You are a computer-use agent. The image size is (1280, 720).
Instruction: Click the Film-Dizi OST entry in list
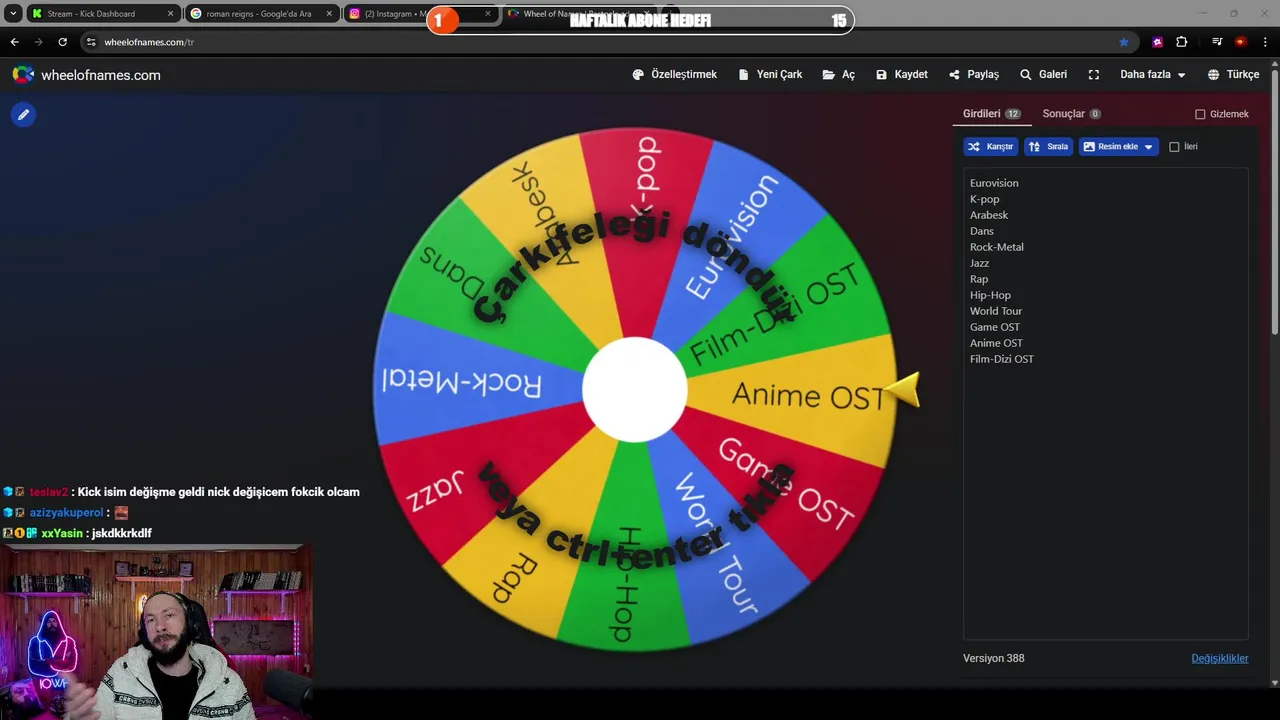[1002, 359]
